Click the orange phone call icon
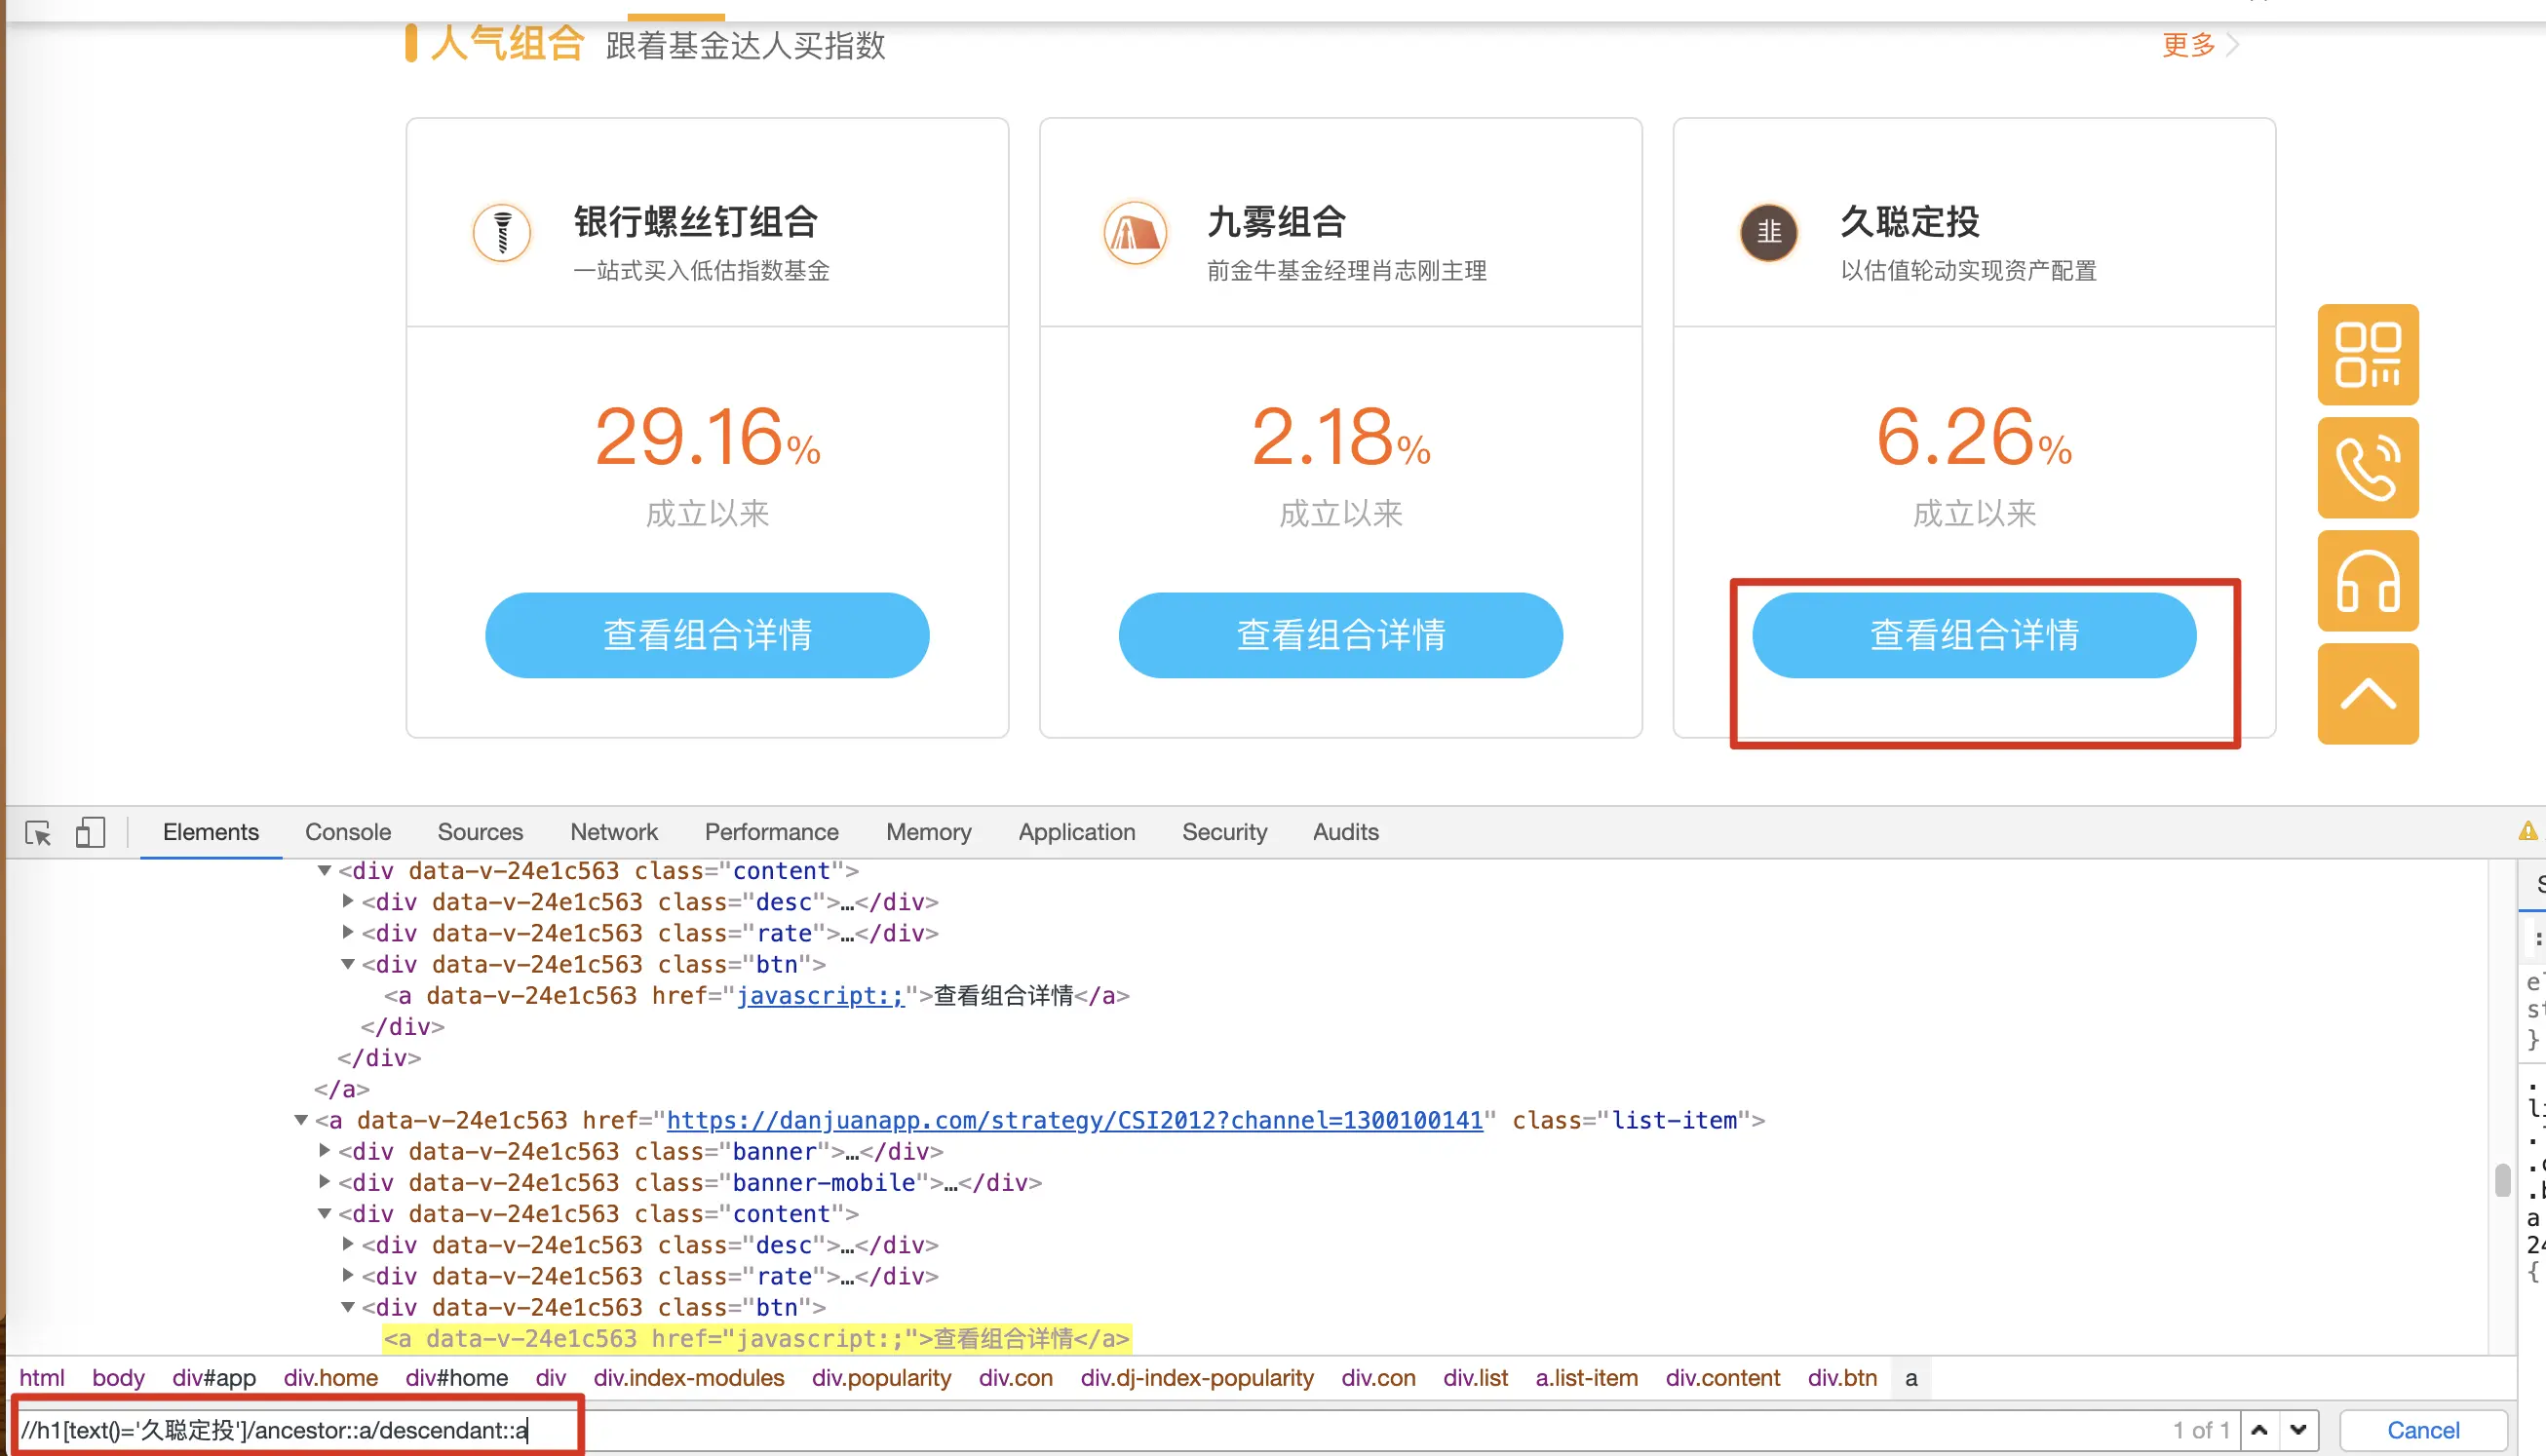Viewport: 2546px width, 1456px height. [2367, 468]
